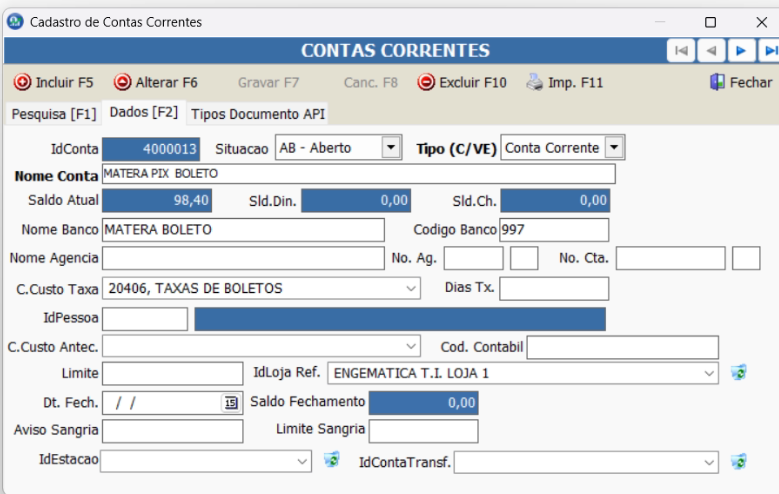Click the Nome Conta text field

click(358, 174)
